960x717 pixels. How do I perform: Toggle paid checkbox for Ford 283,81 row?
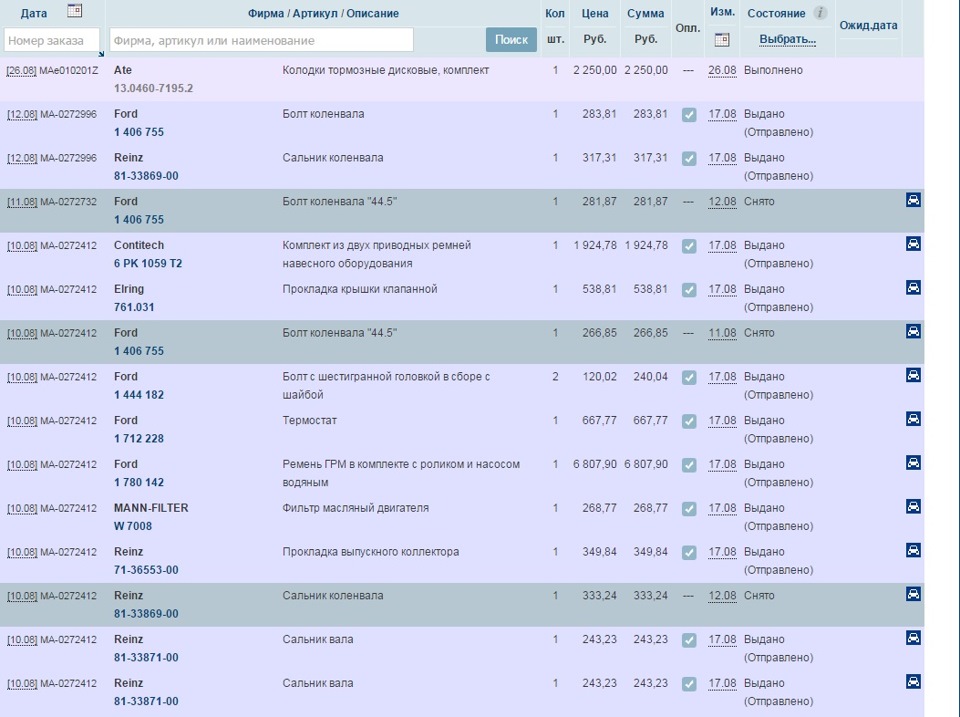[688, 115]
